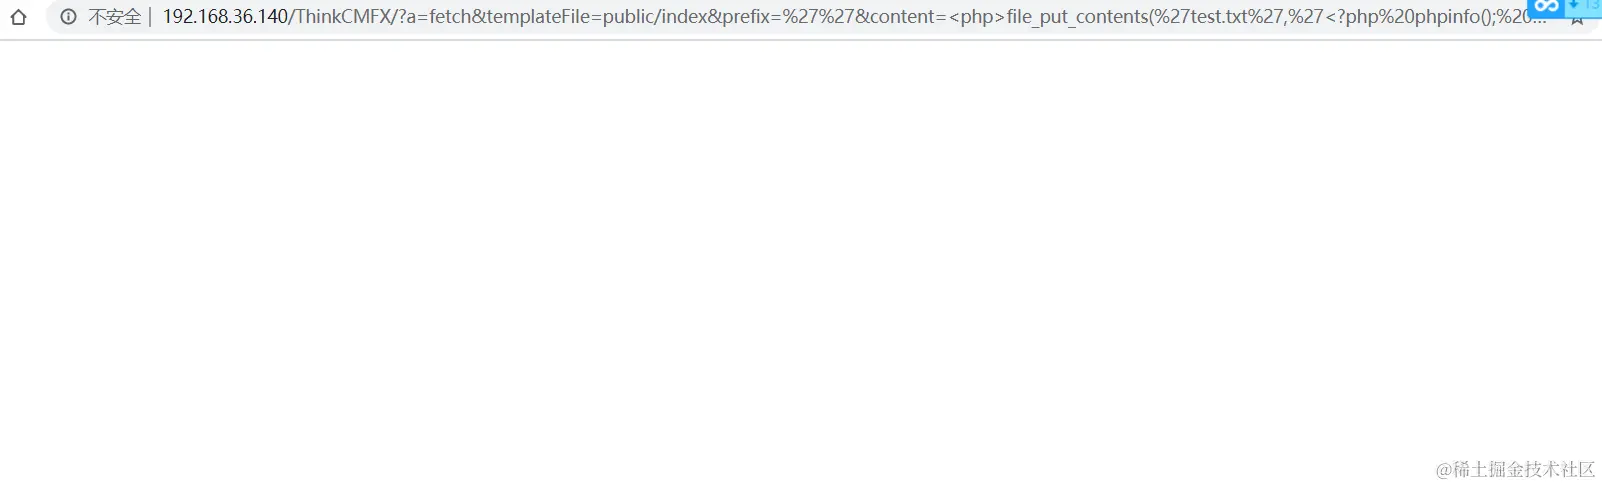Bookmark this page with the star icon
Screen dimensions: 1602x486
click(1577, 20)
